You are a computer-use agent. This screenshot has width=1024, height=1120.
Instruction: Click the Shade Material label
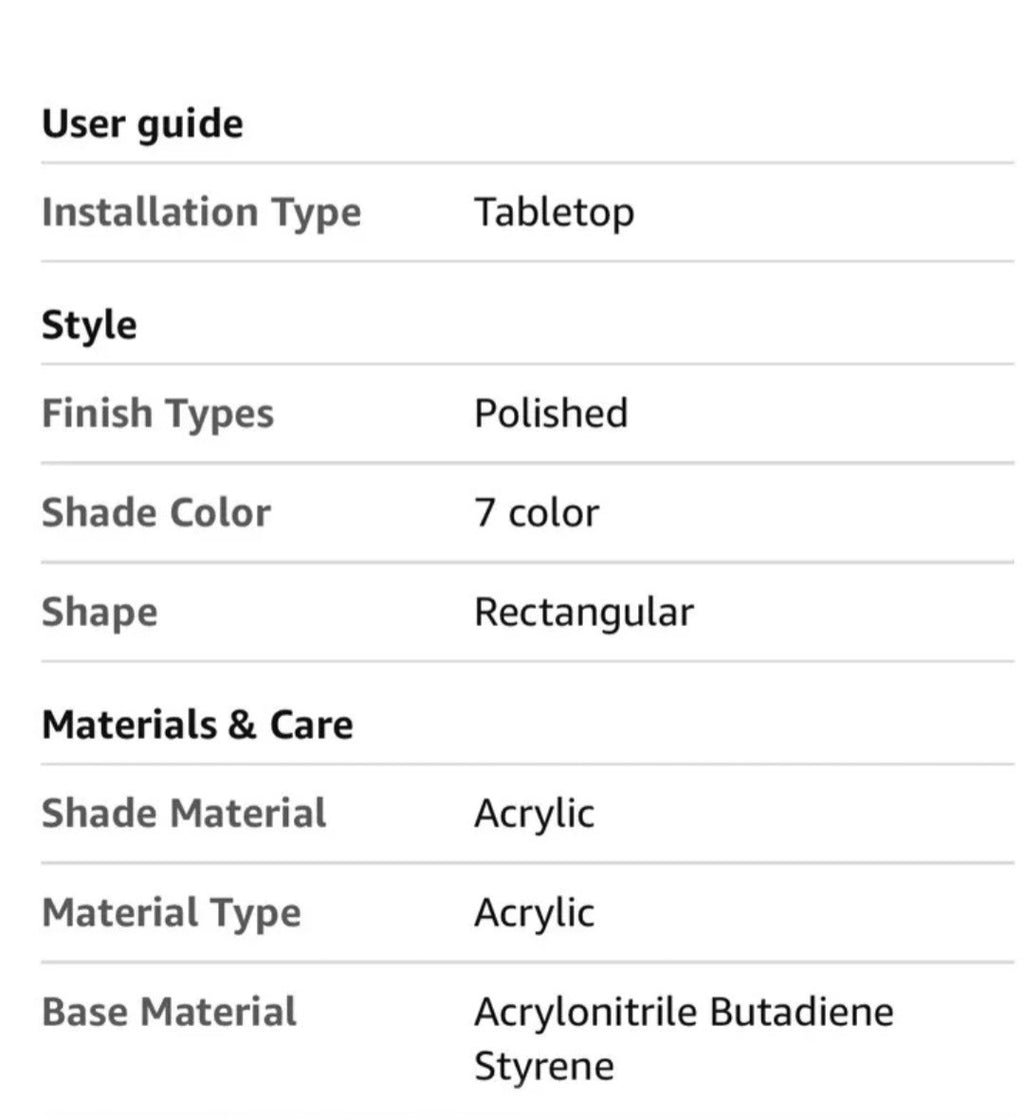click(x=184, y=813)
